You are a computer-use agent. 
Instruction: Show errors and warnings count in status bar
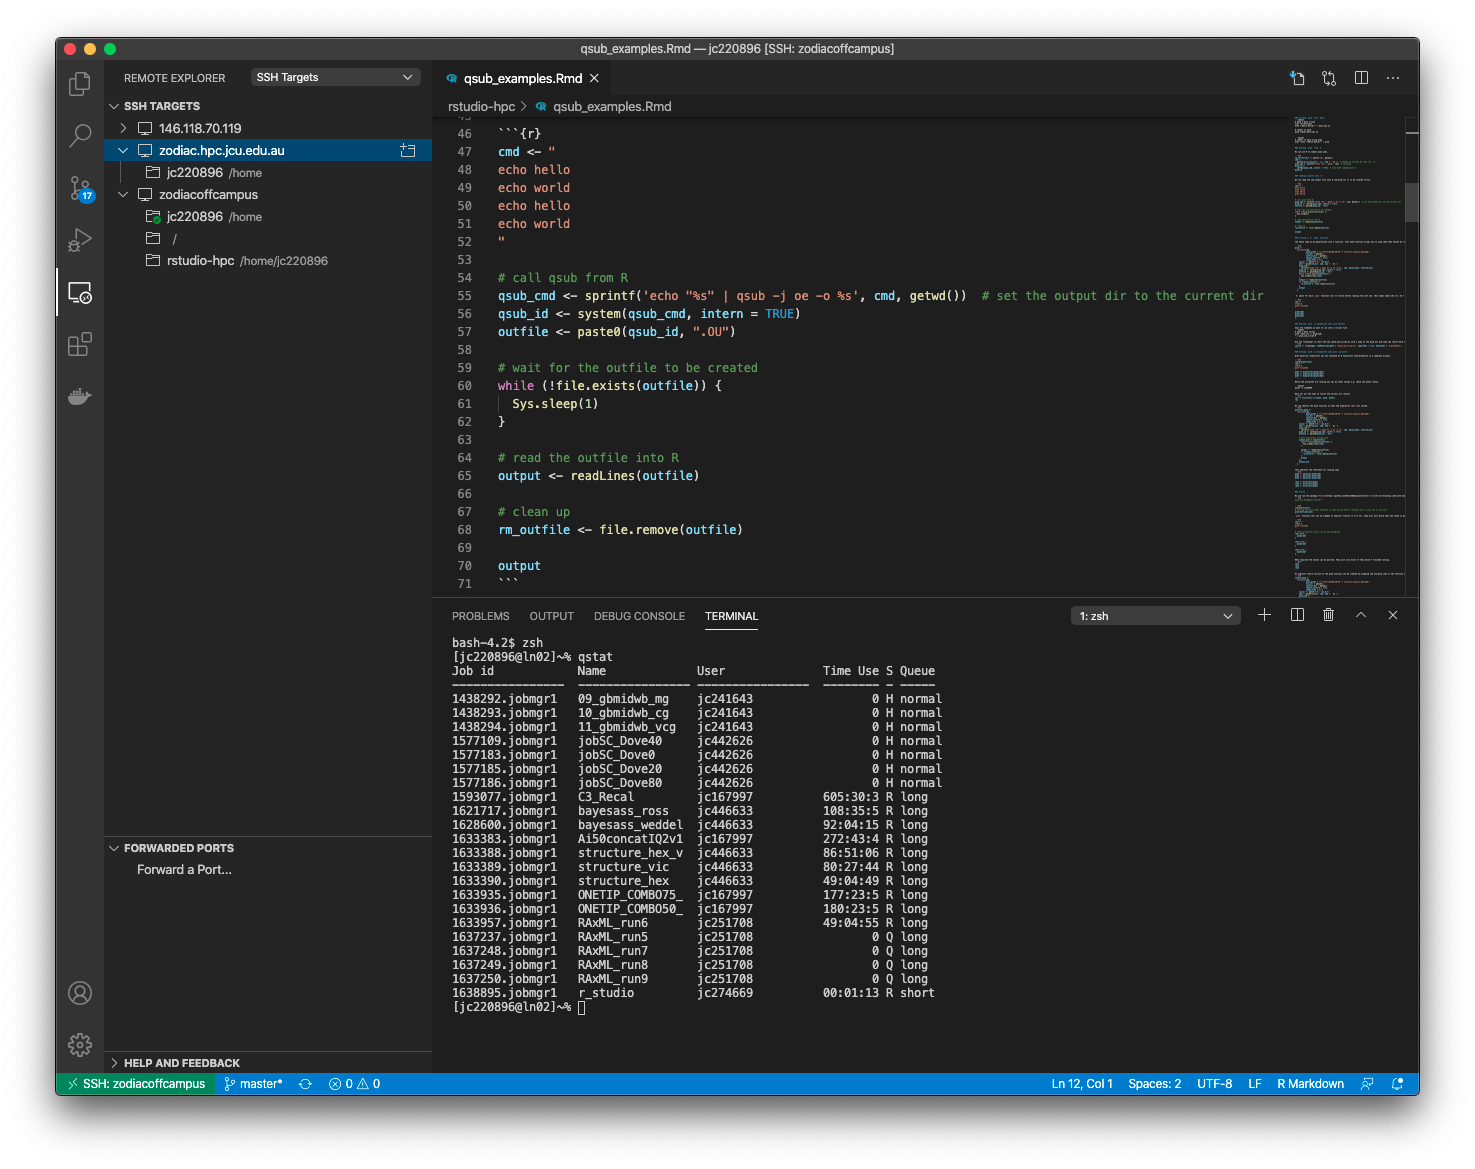354,1084
